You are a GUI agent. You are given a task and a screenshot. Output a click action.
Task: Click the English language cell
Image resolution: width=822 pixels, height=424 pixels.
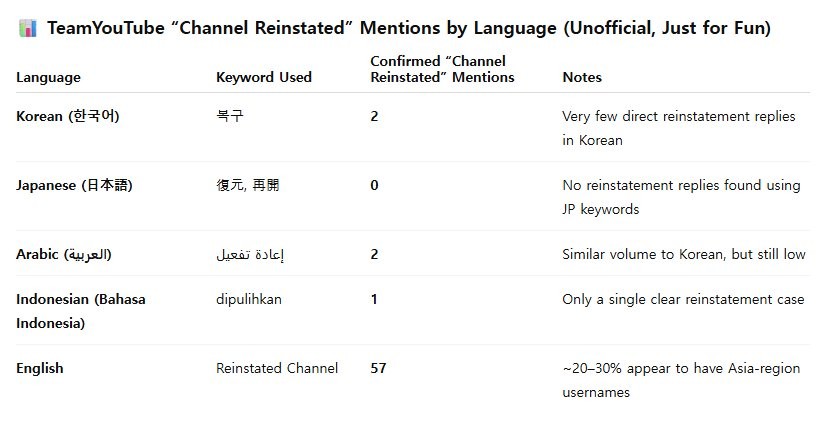tap(40, 368)
